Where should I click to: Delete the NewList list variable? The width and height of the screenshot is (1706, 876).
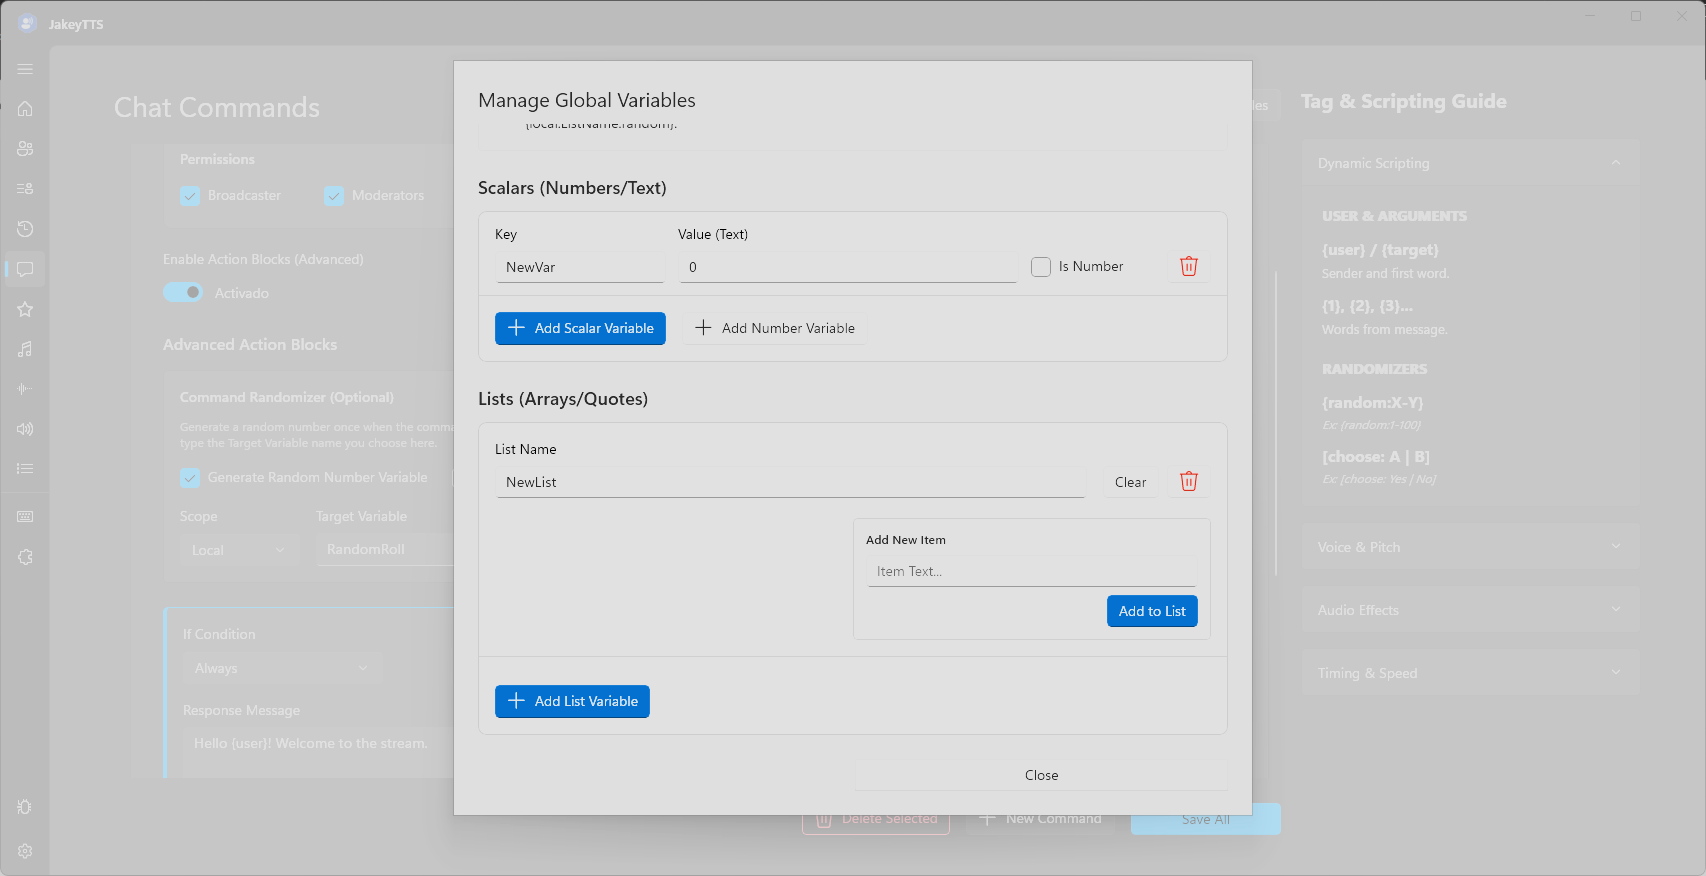tap(1189, 482)
